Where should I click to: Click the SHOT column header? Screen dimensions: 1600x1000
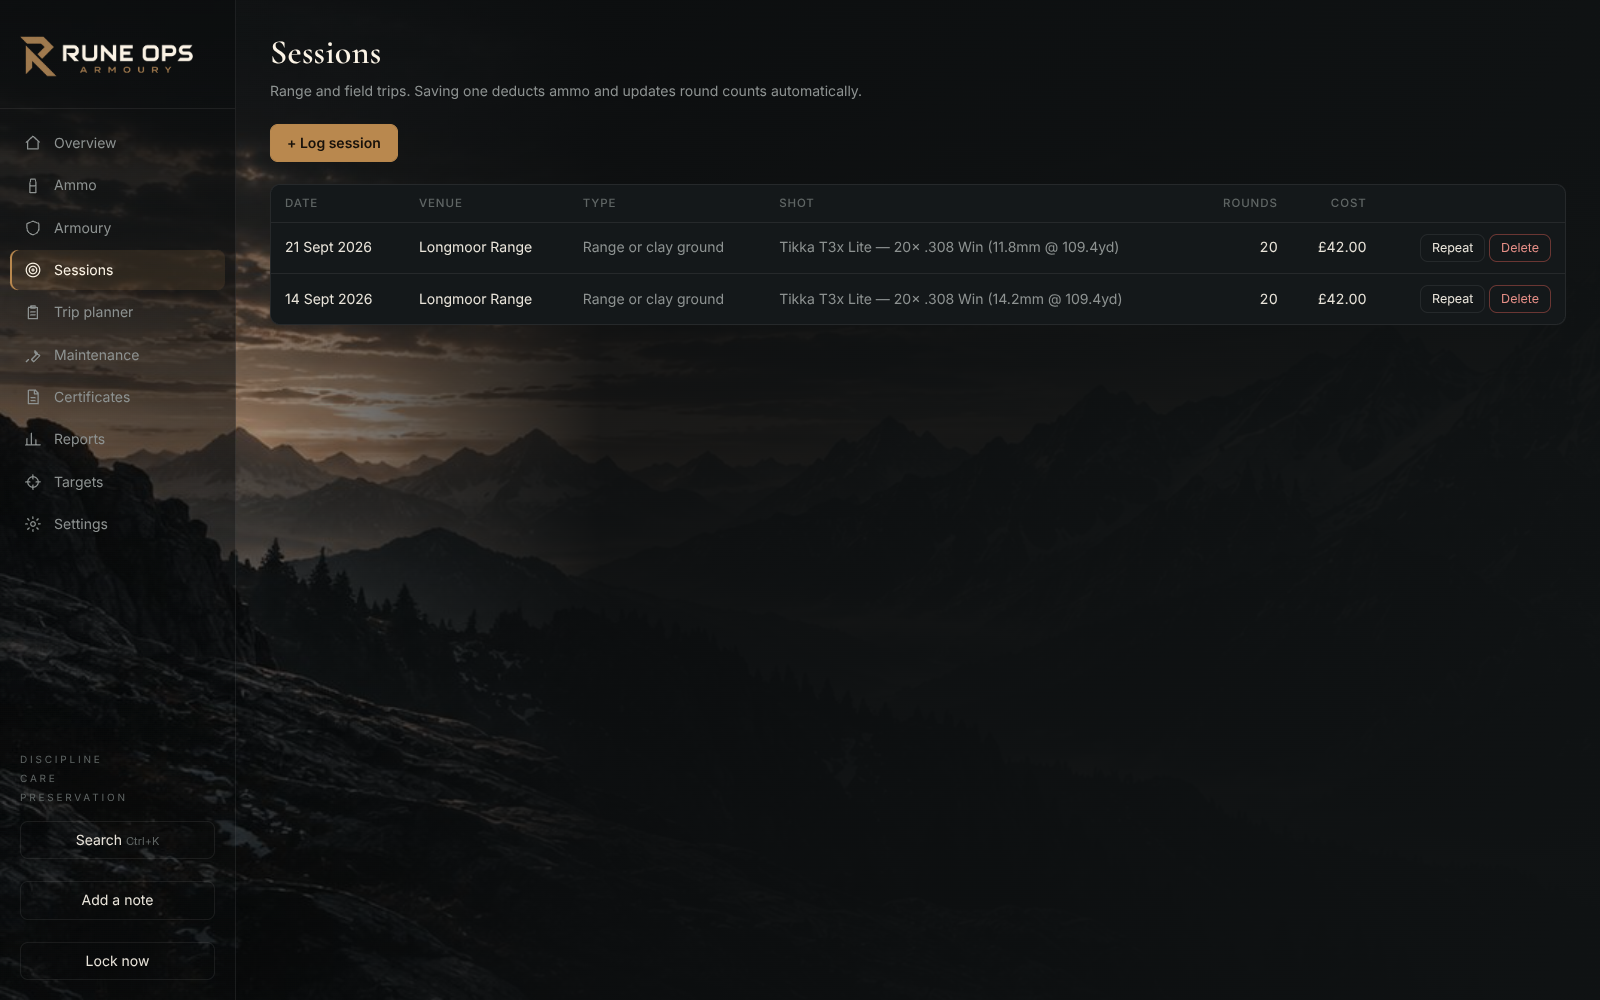click(796, 203)
